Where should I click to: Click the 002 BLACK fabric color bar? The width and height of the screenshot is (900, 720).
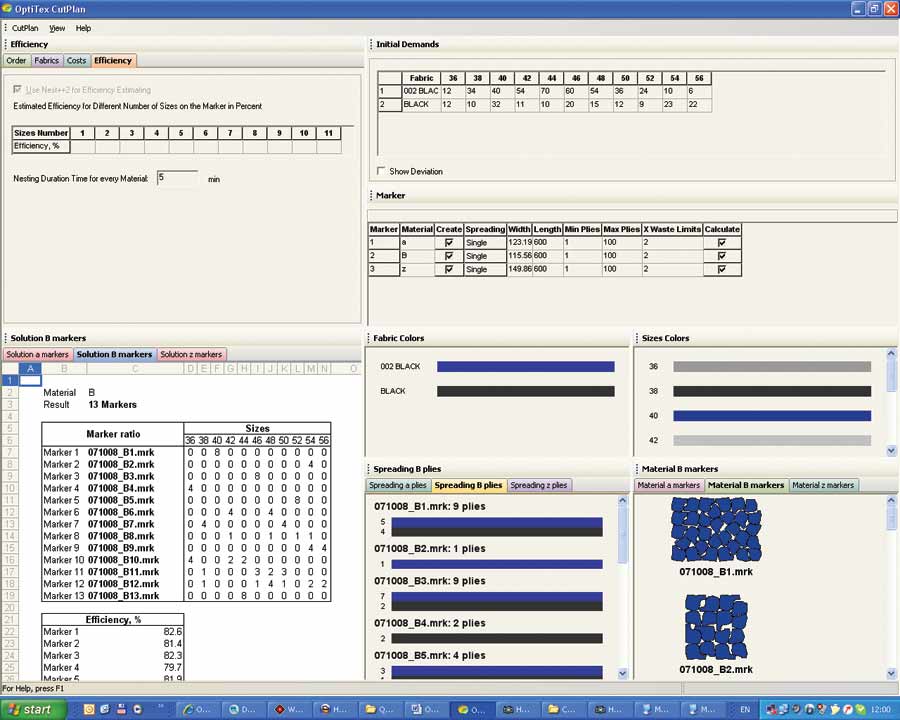coord(526,367)
